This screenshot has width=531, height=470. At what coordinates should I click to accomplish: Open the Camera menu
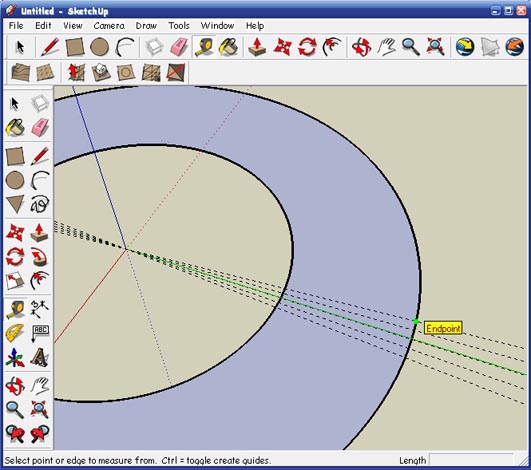point(109,26)
